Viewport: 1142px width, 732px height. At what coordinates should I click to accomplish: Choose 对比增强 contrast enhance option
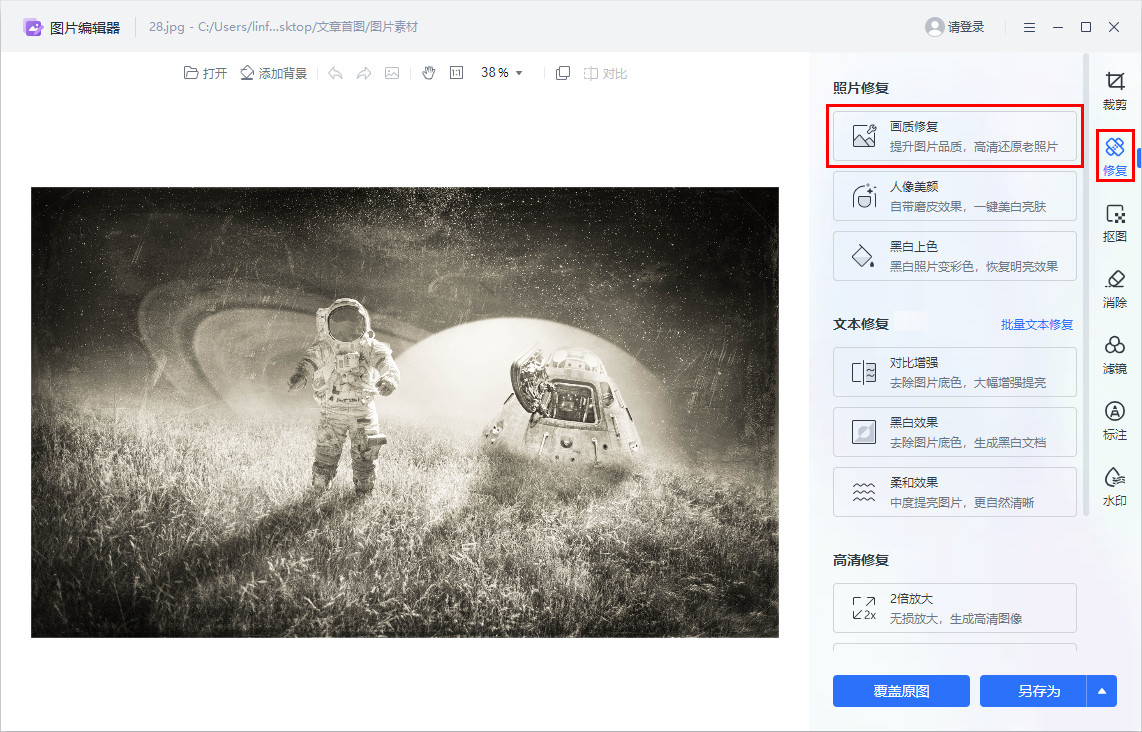pos(954,372)
